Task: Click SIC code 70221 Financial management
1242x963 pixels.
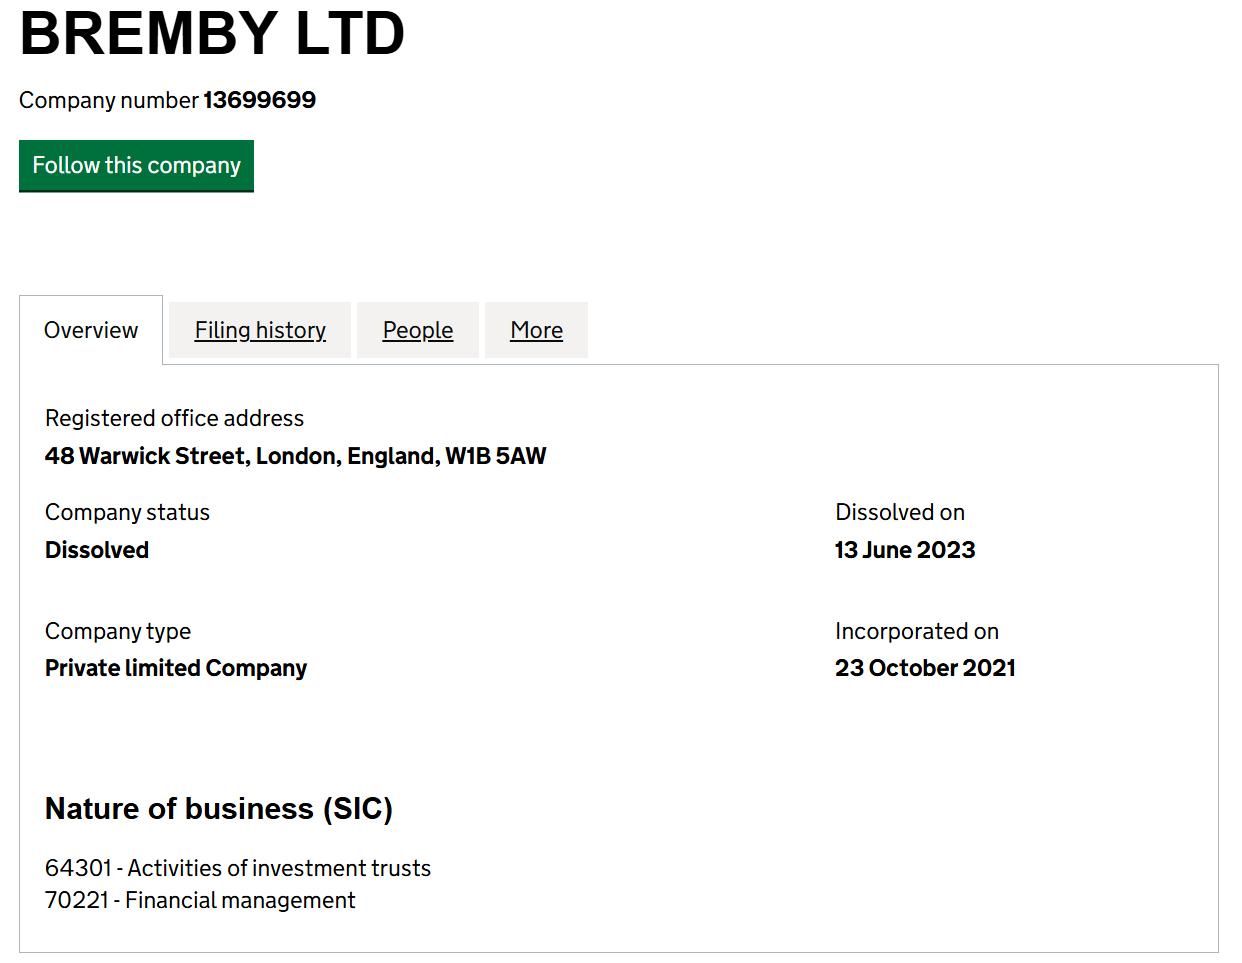Action: point(200,900)
